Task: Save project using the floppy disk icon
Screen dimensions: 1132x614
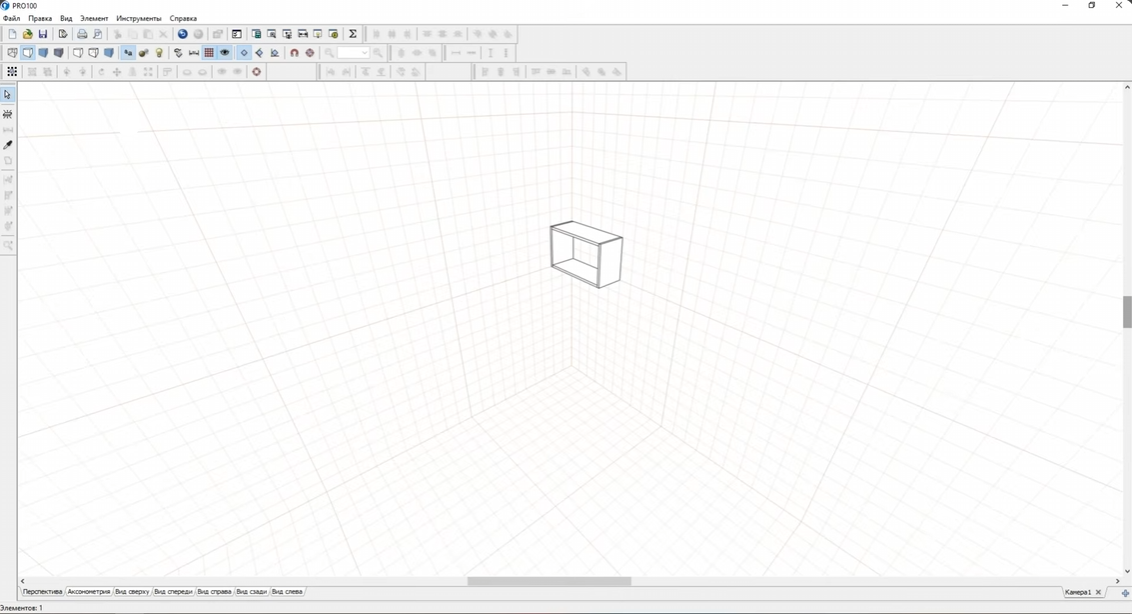Action: [x=43, y=34]
